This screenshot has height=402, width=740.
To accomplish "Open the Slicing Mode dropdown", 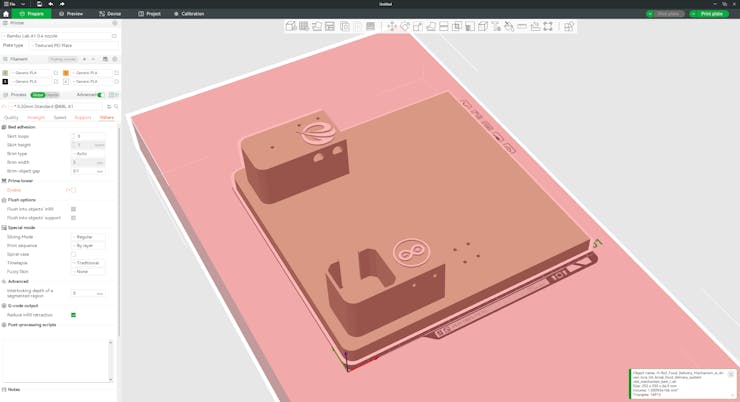I will tap(88, 237).
